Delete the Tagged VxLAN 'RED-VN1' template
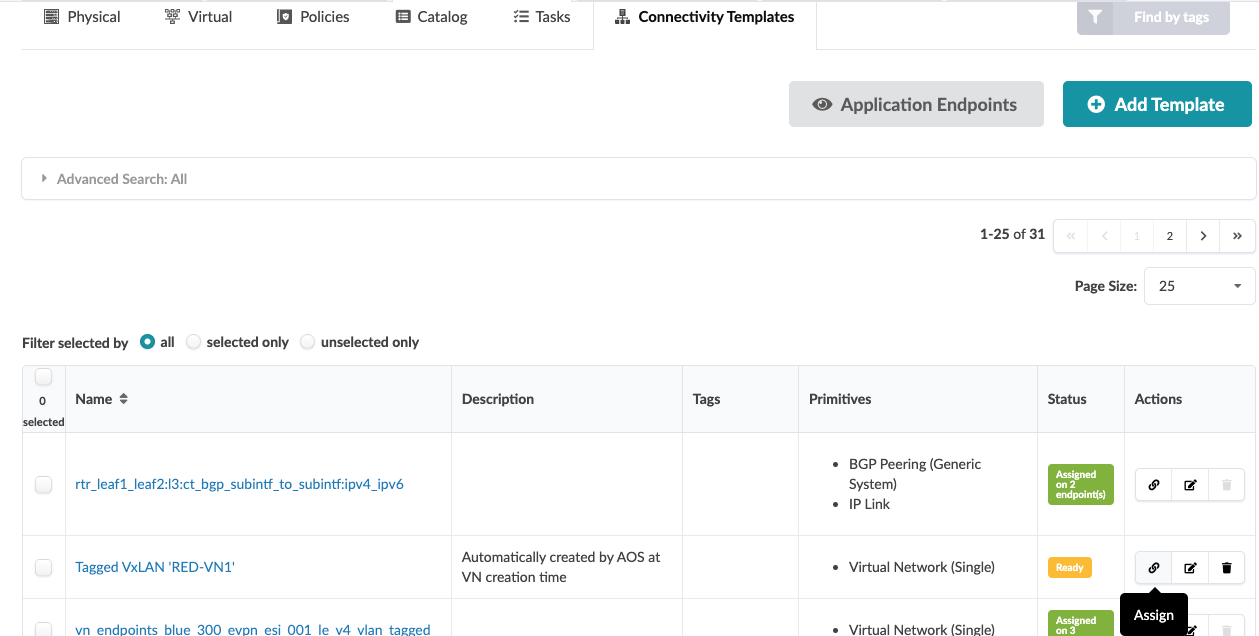This screenshot has width=1259, height=636. (1226, 567)
